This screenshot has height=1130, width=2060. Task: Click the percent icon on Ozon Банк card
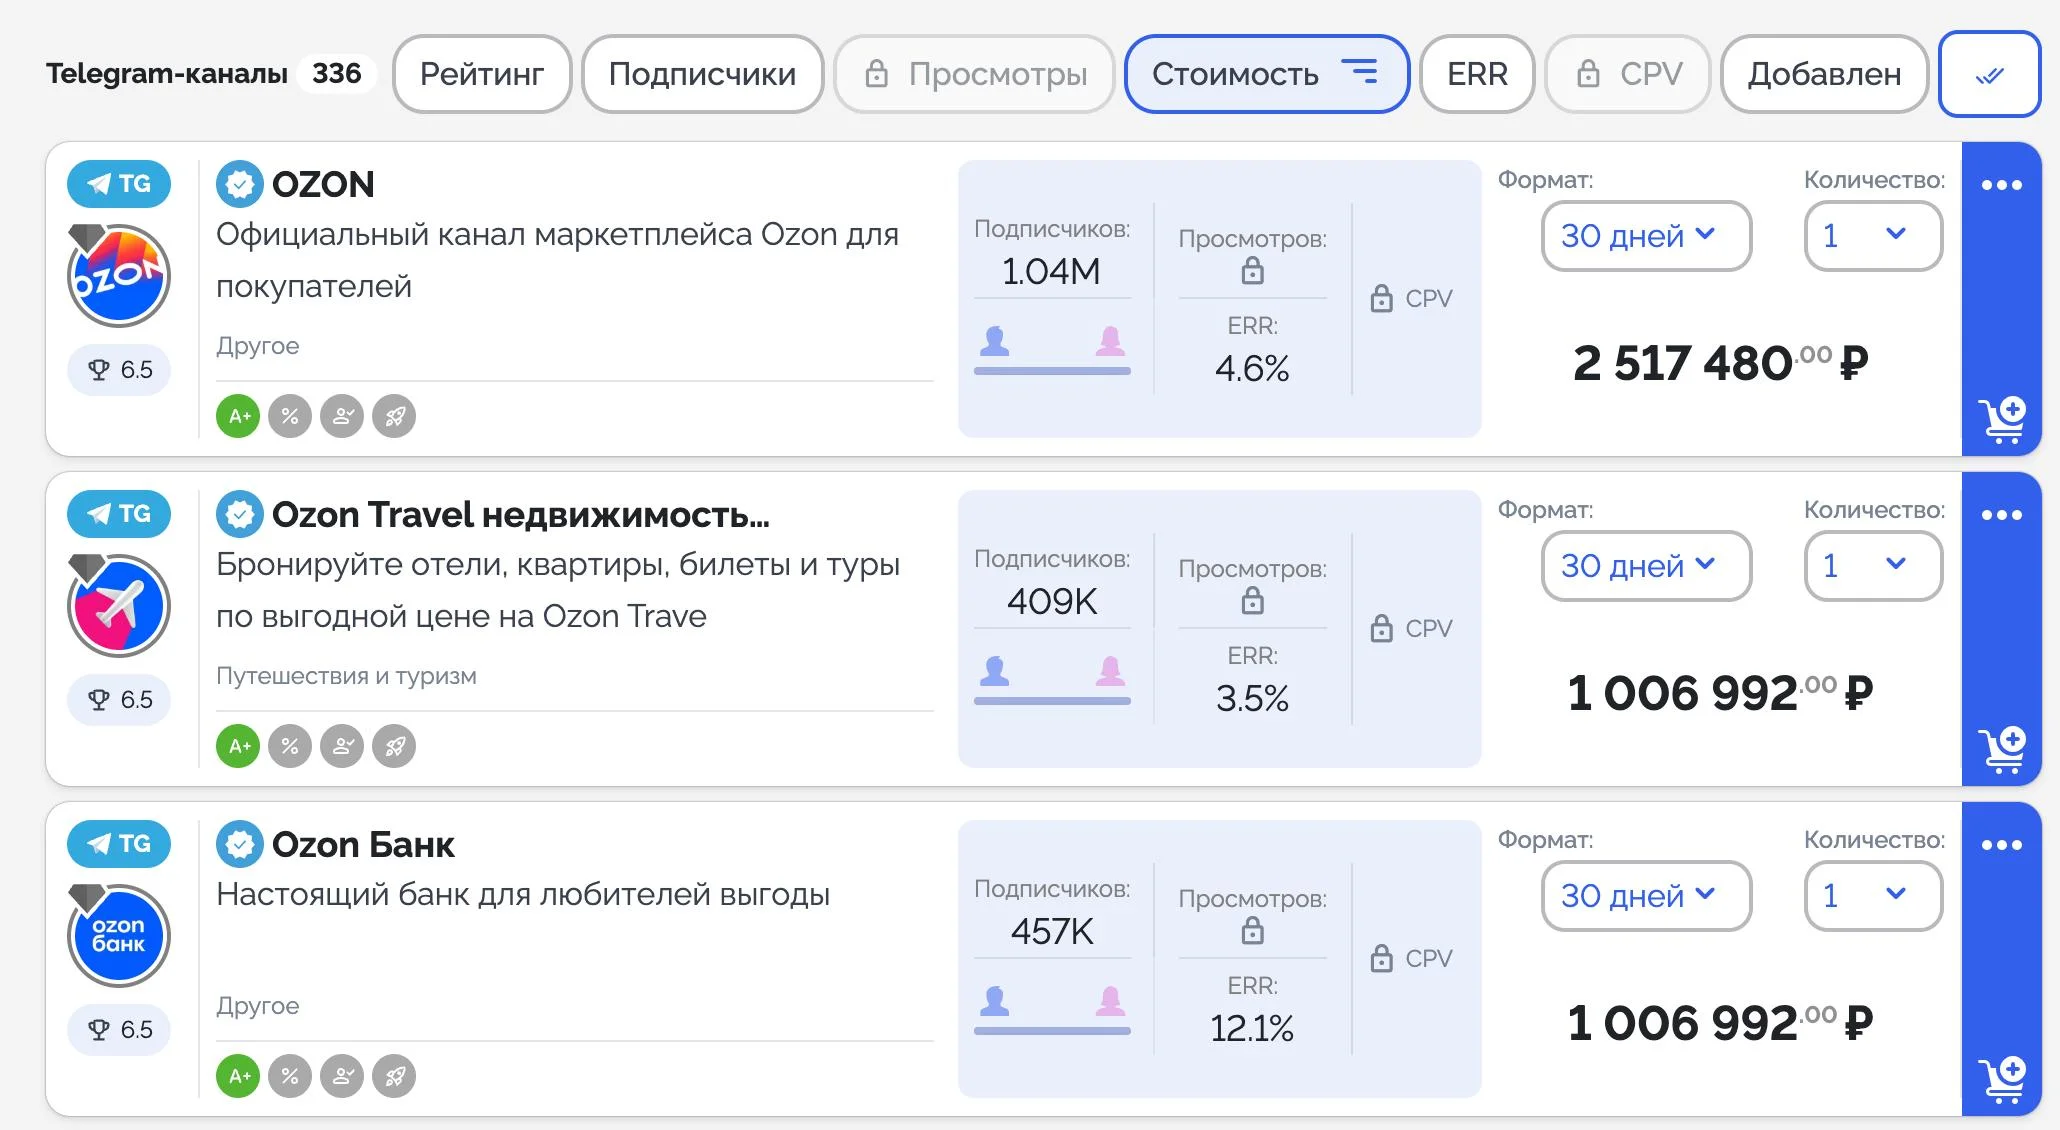(x=290, y=1076)
